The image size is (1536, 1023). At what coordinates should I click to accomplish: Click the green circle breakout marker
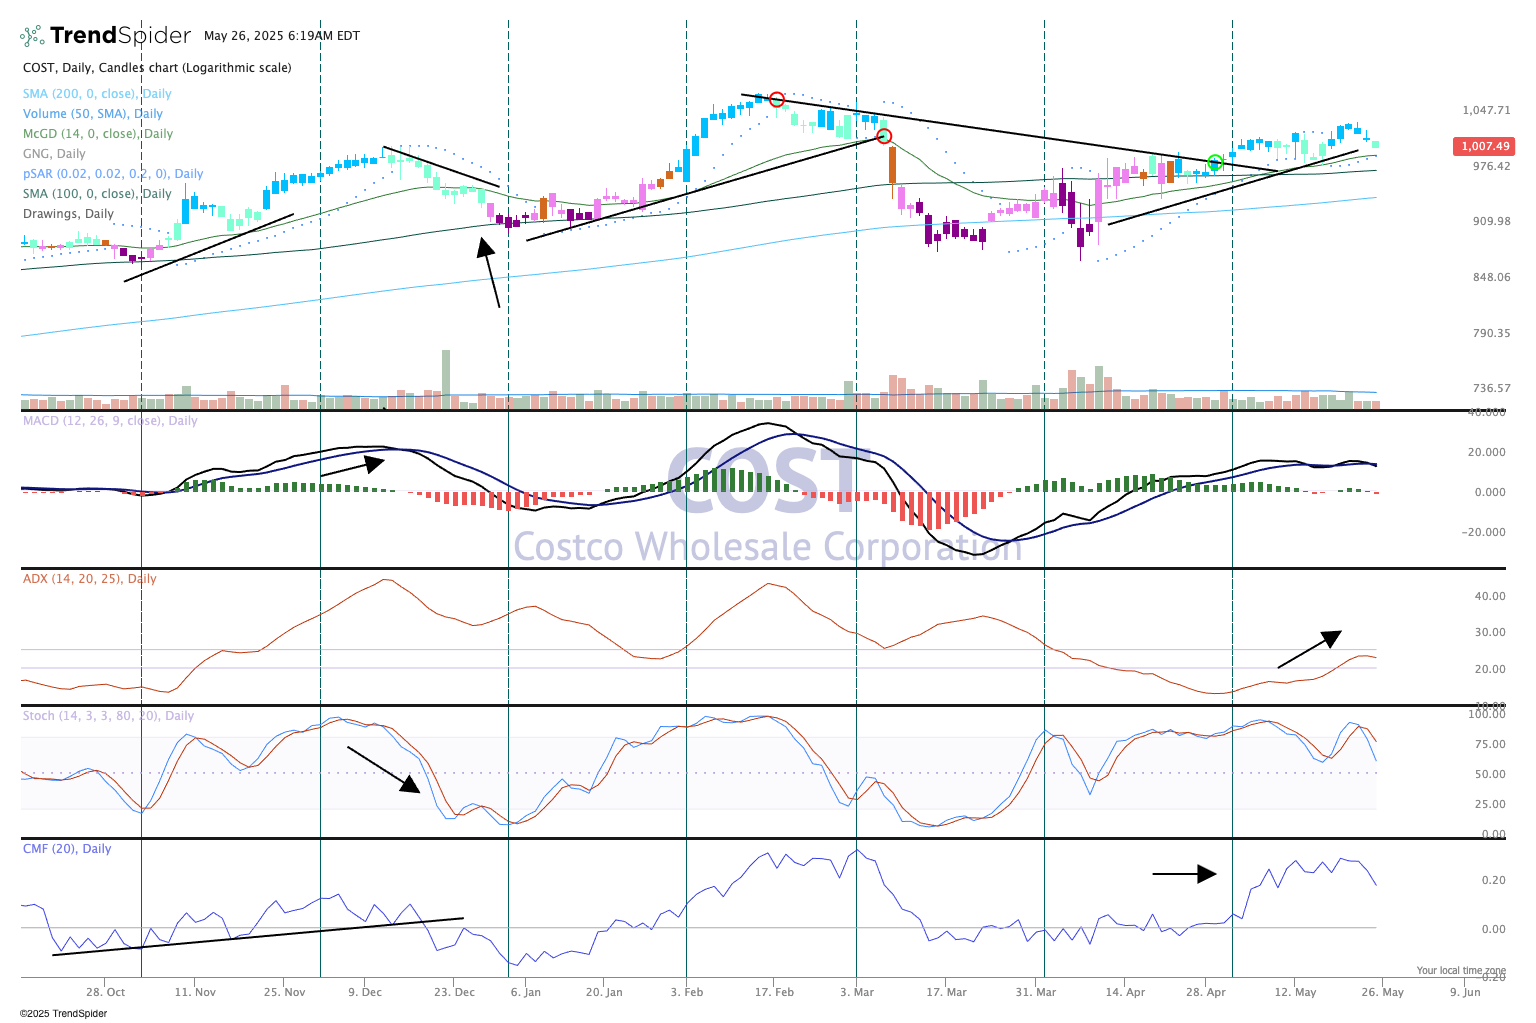(1215, 162)
